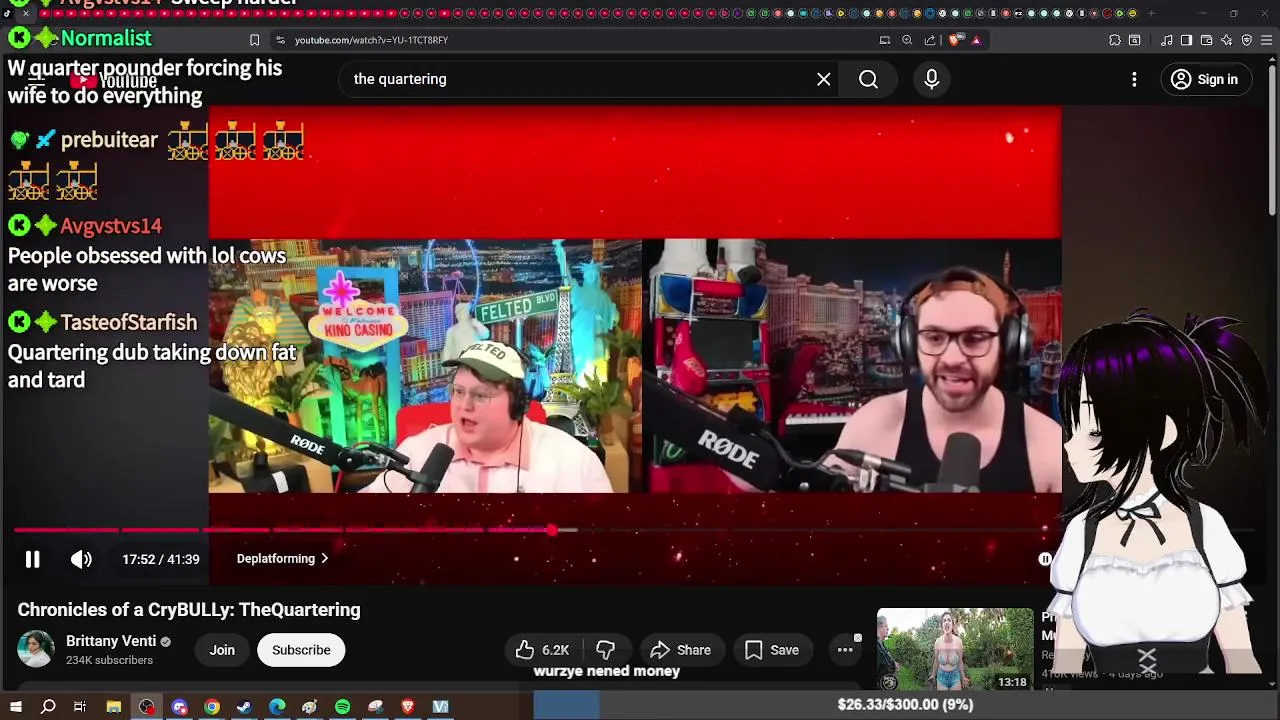Viewport: 1280px width, 720px height.
Task: Toggle the browser sidebar panel
Action: coord(1186,40)
